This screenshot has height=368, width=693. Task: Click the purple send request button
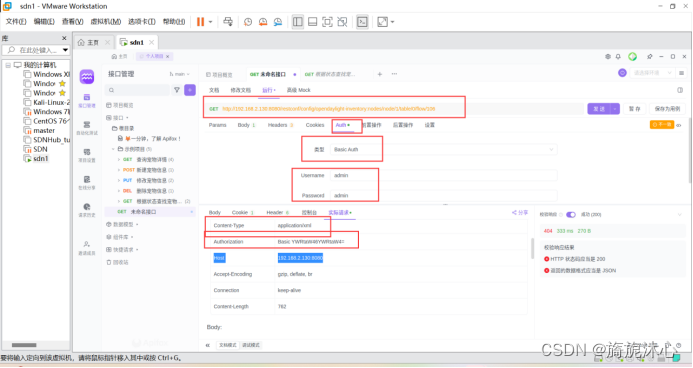[599, 109]
